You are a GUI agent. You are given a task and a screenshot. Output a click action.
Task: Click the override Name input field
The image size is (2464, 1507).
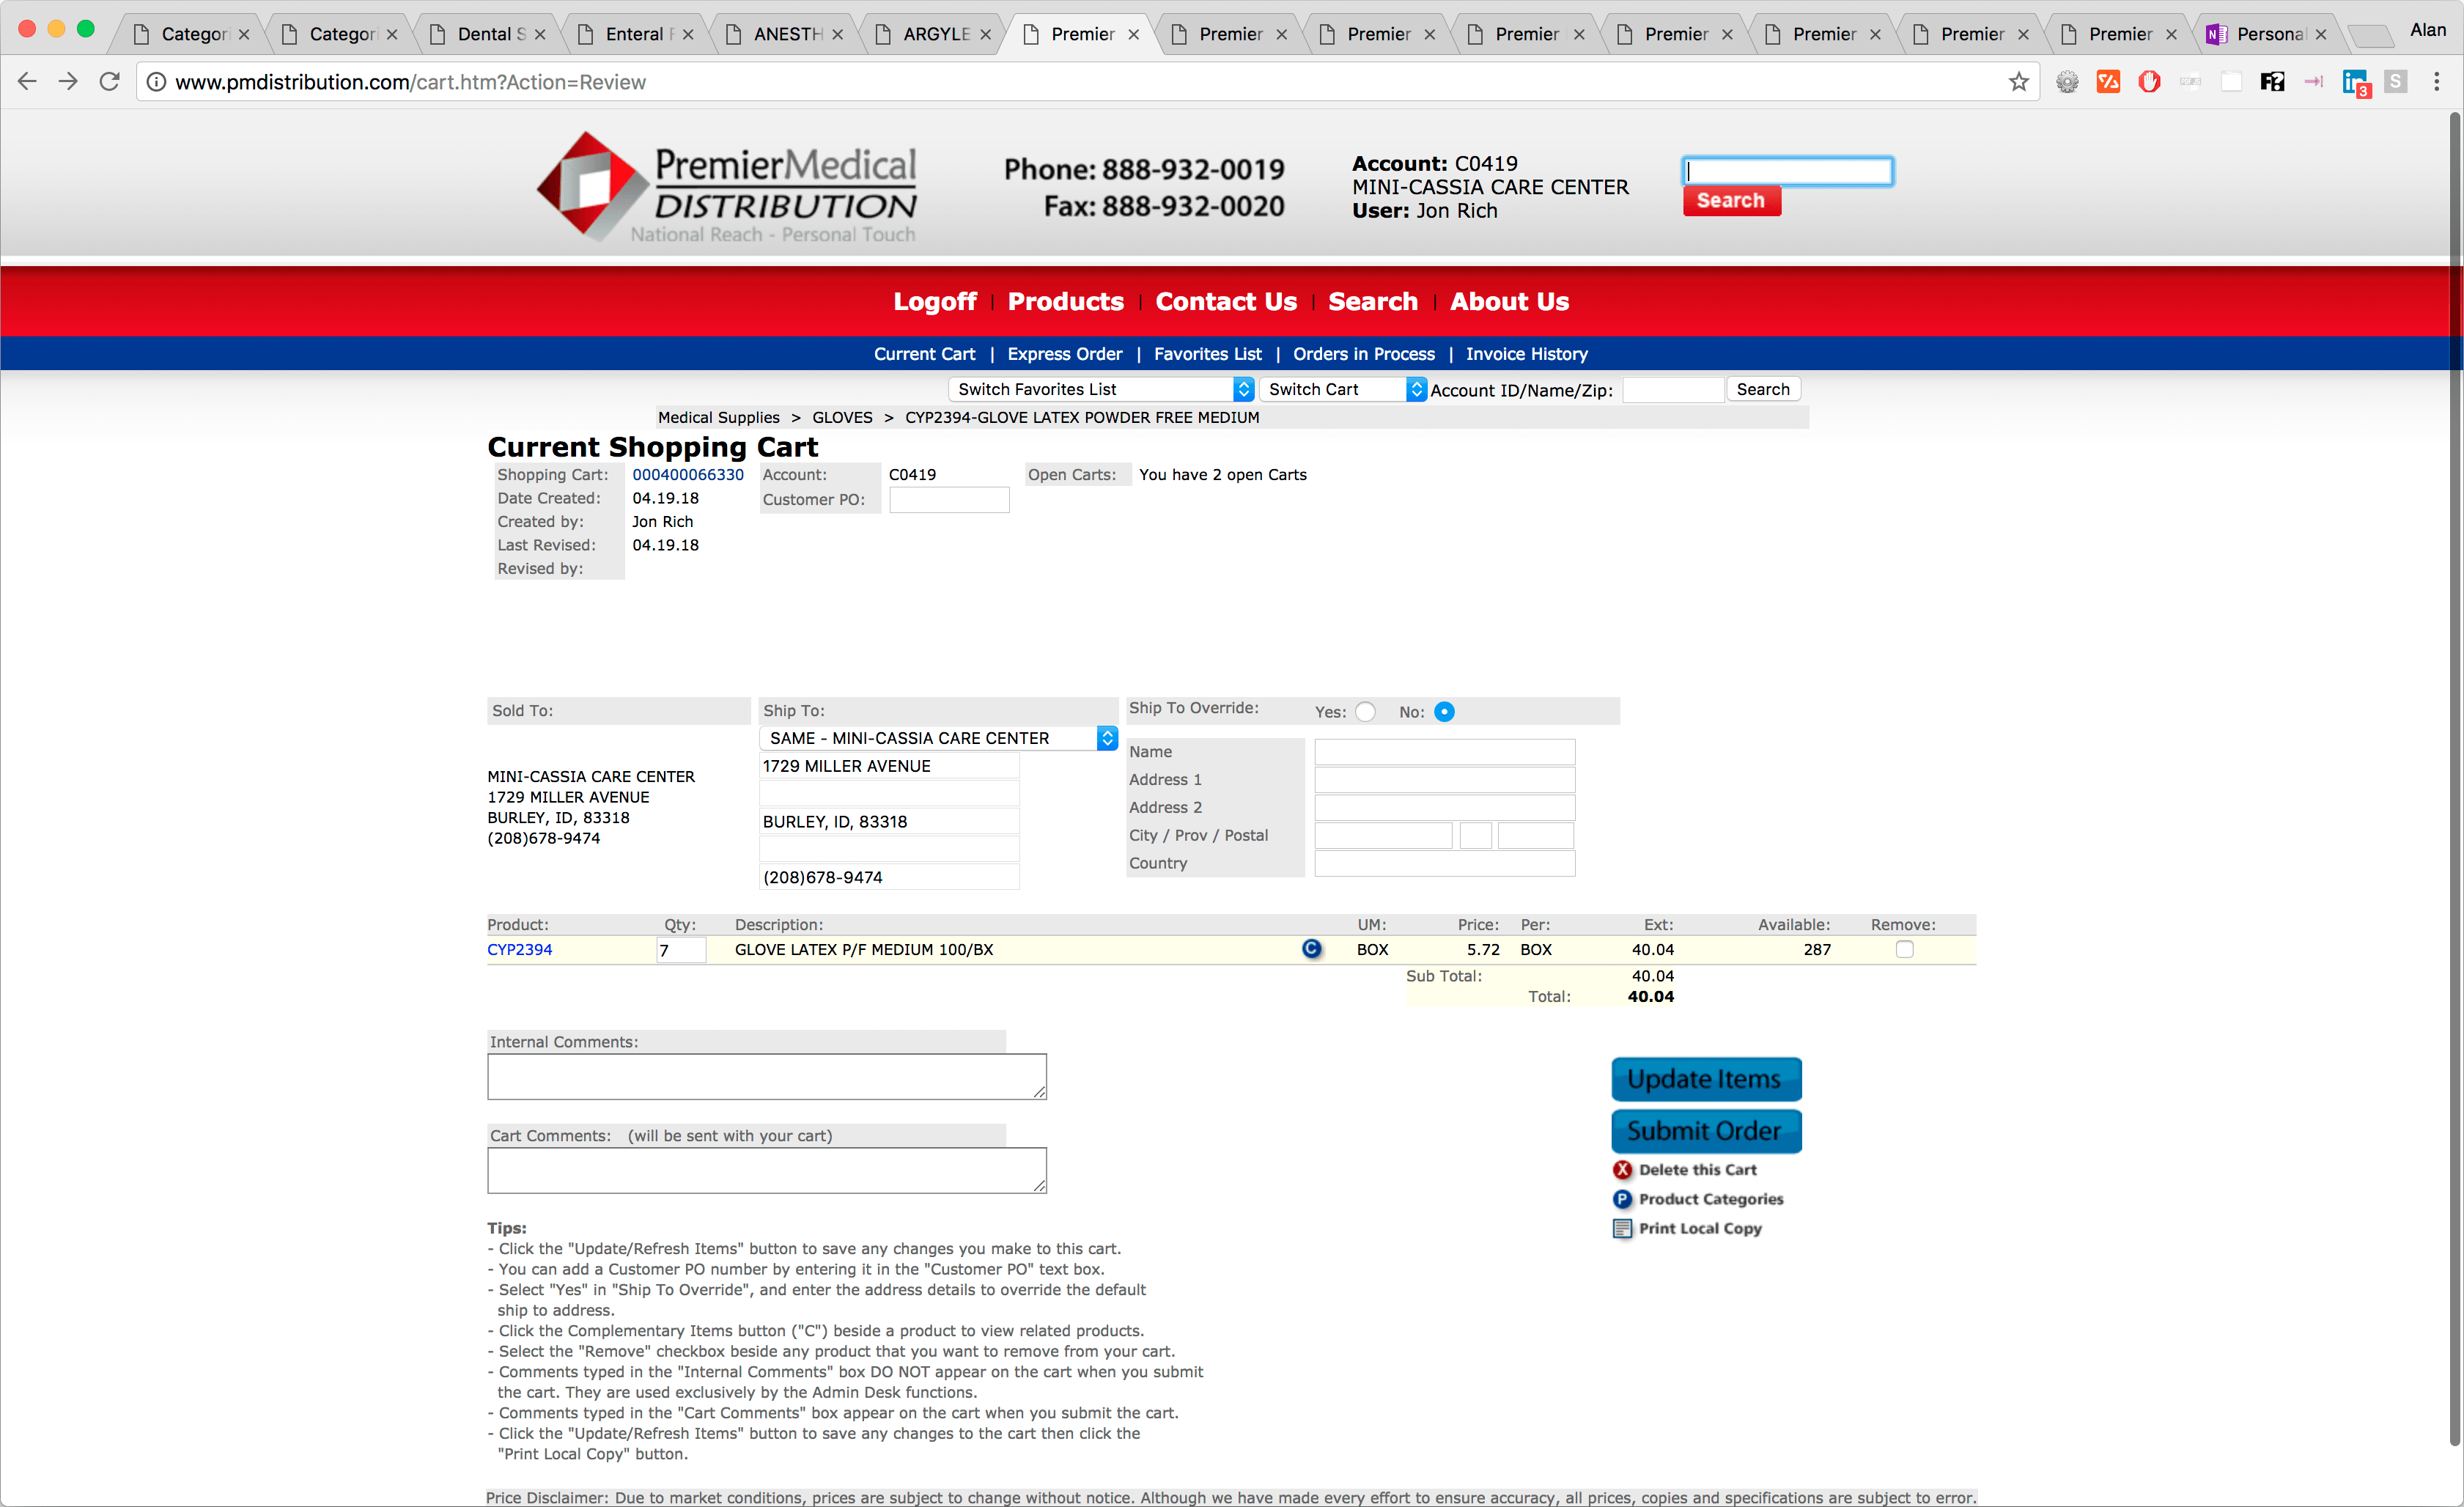coord(1444,751)
